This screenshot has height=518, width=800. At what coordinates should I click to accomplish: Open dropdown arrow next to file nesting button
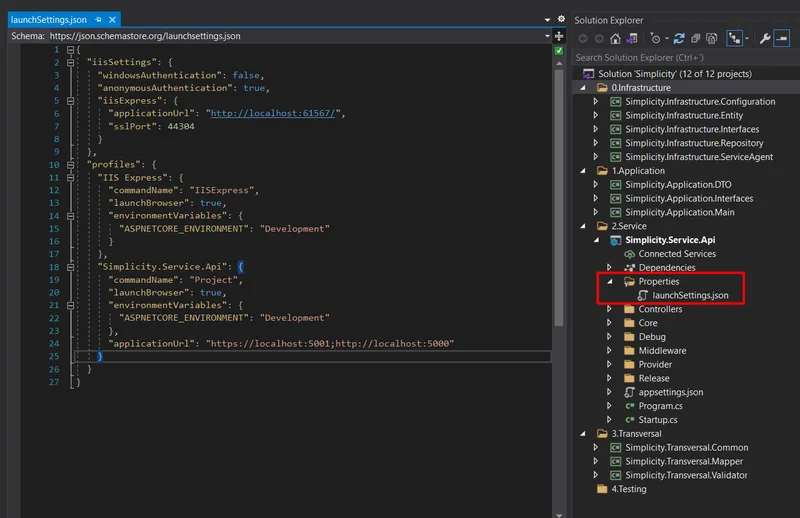coord(747,39)
